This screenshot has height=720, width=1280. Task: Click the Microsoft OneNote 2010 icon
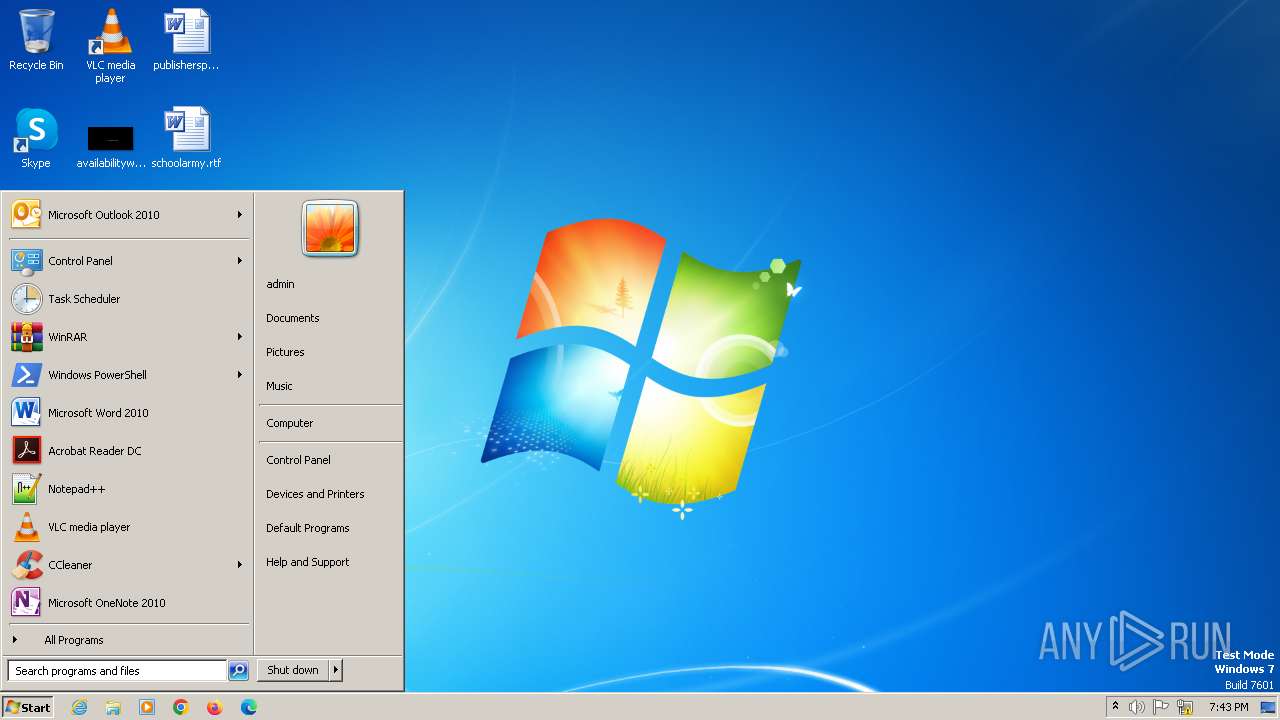click(x=27, y=603)
